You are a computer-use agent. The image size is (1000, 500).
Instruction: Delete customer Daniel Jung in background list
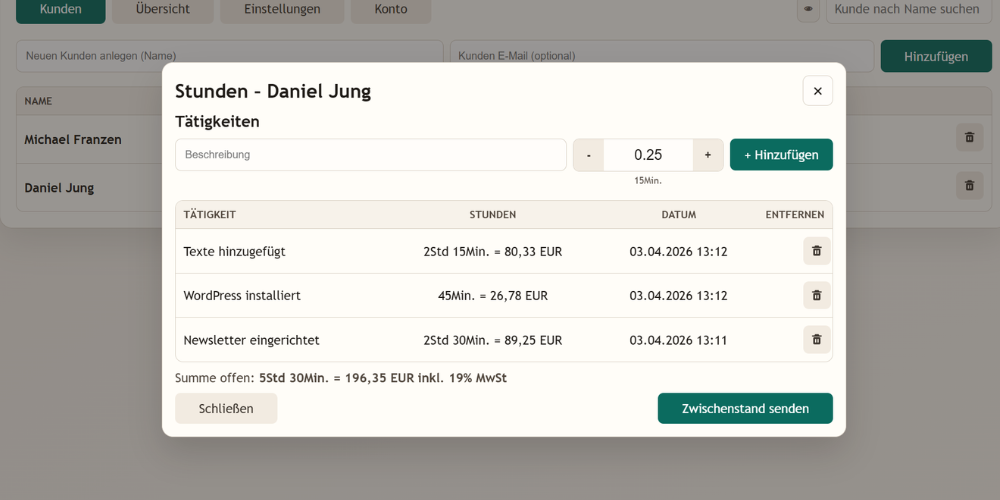point(969,186)
